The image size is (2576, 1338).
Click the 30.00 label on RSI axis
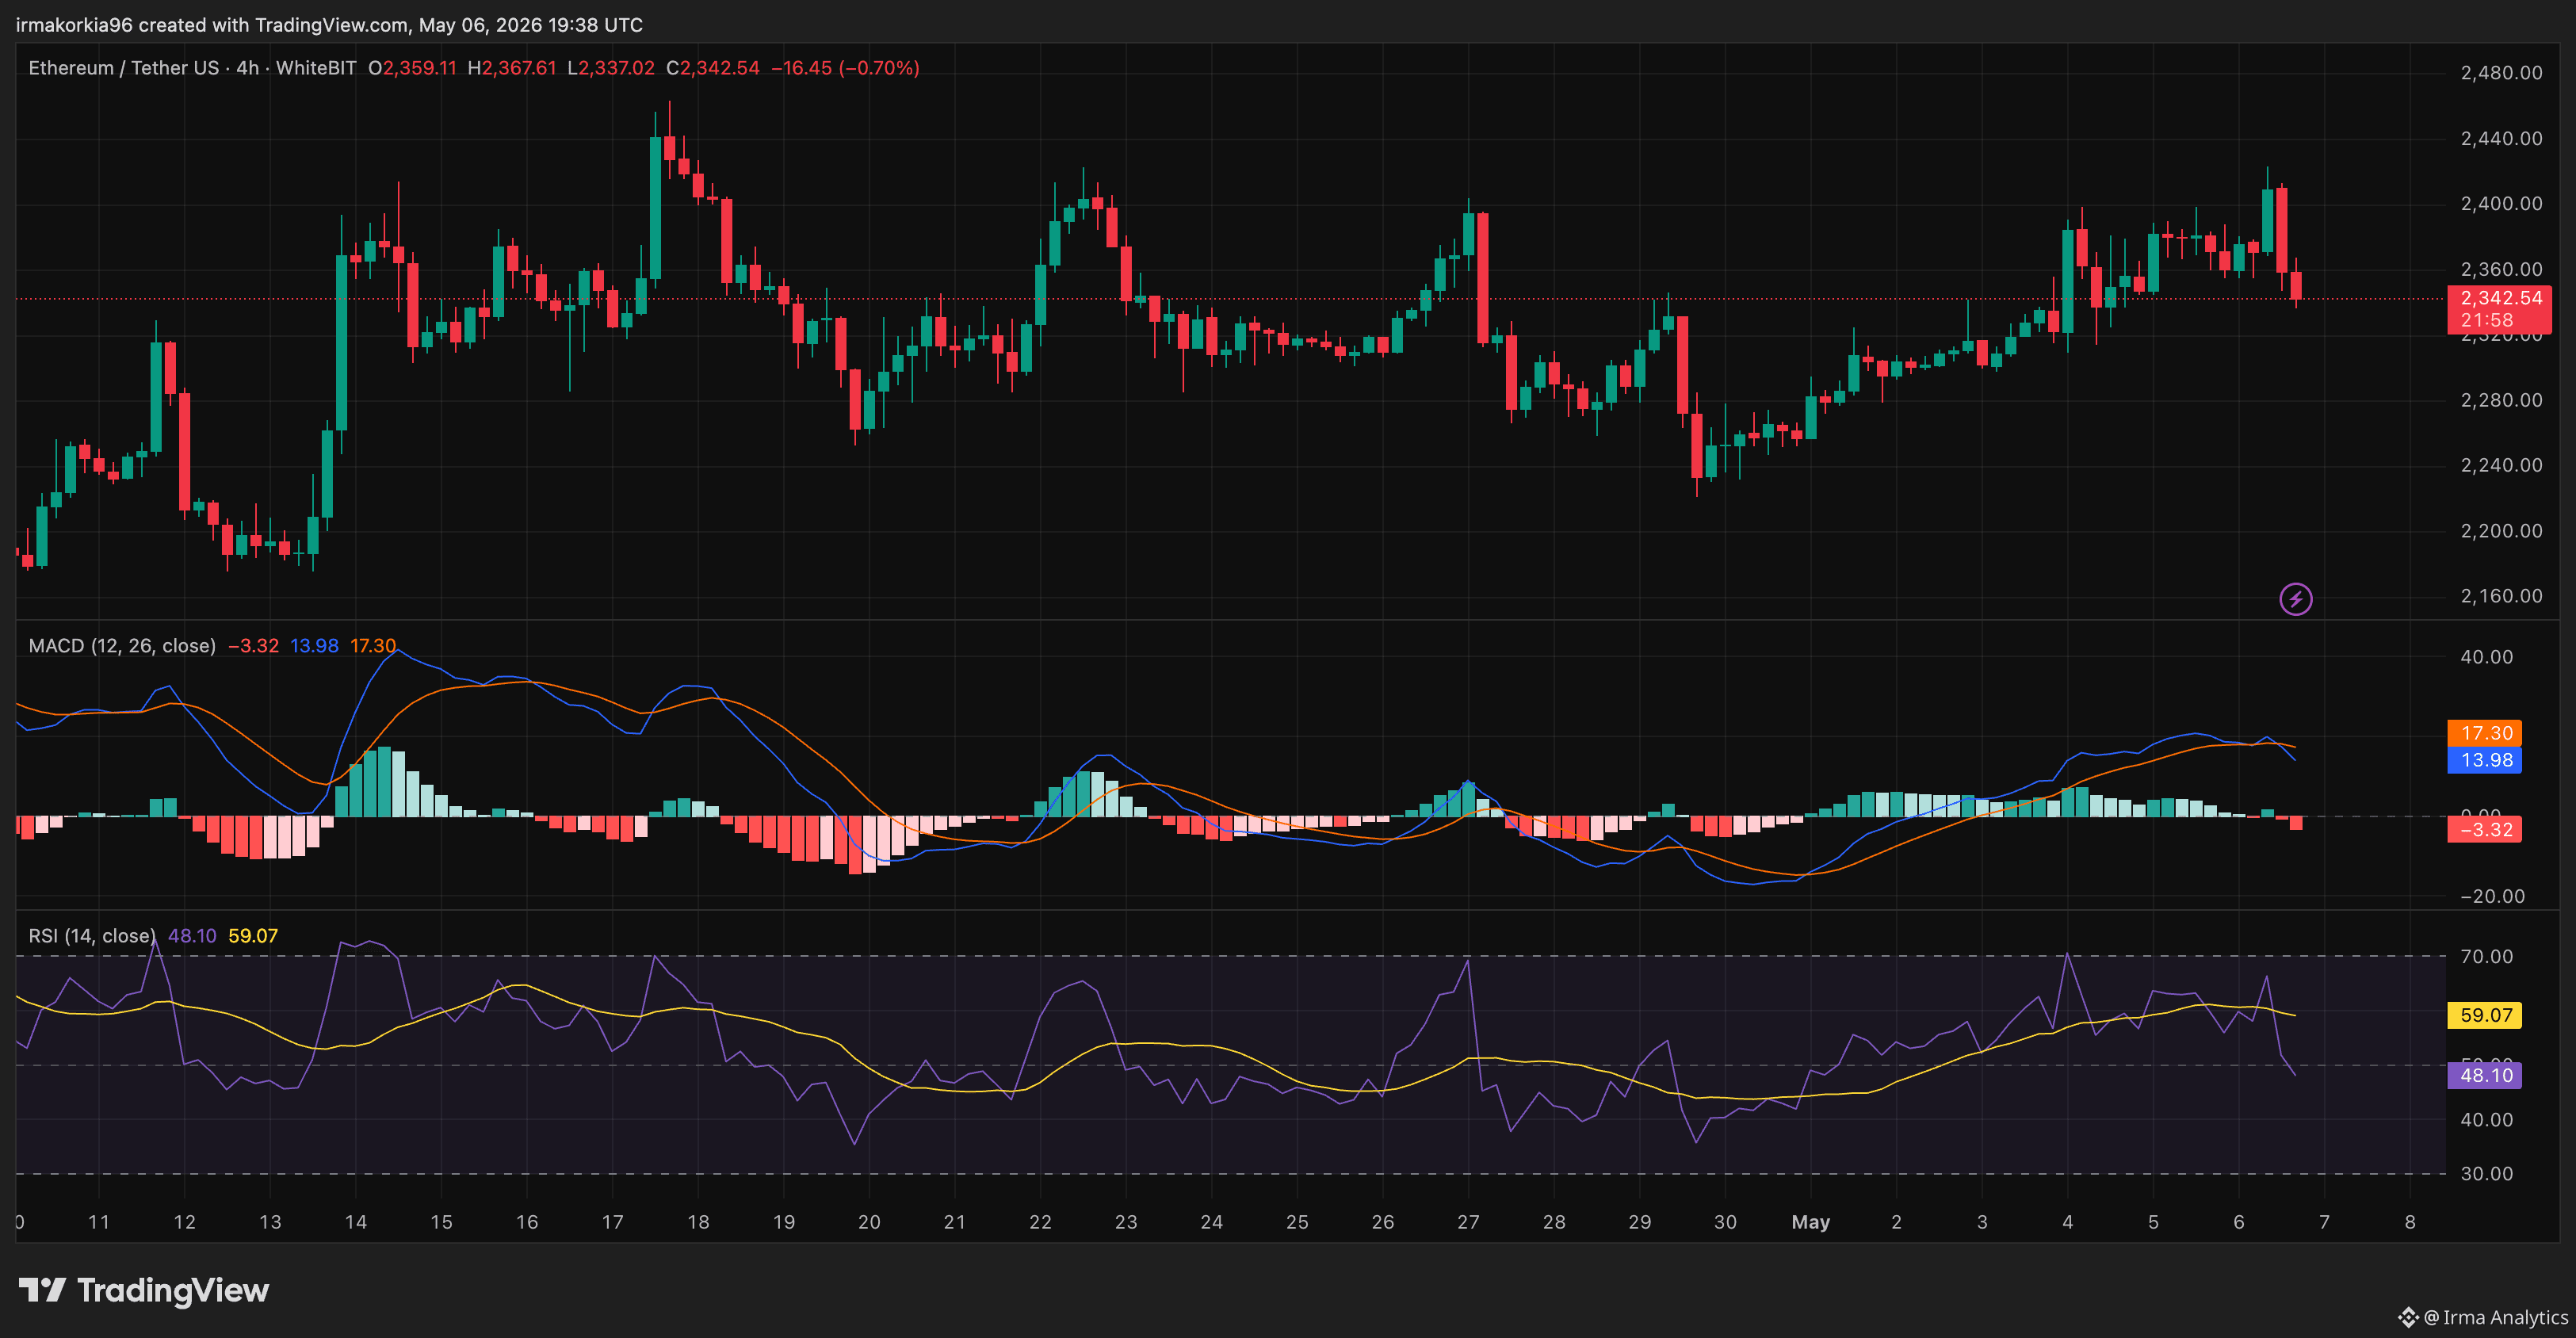[2486, 1174]
